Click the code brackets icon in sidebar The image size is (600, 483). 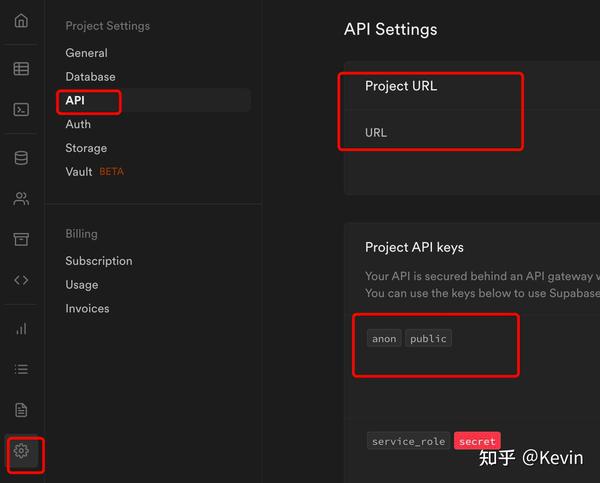tap(21, 280)
